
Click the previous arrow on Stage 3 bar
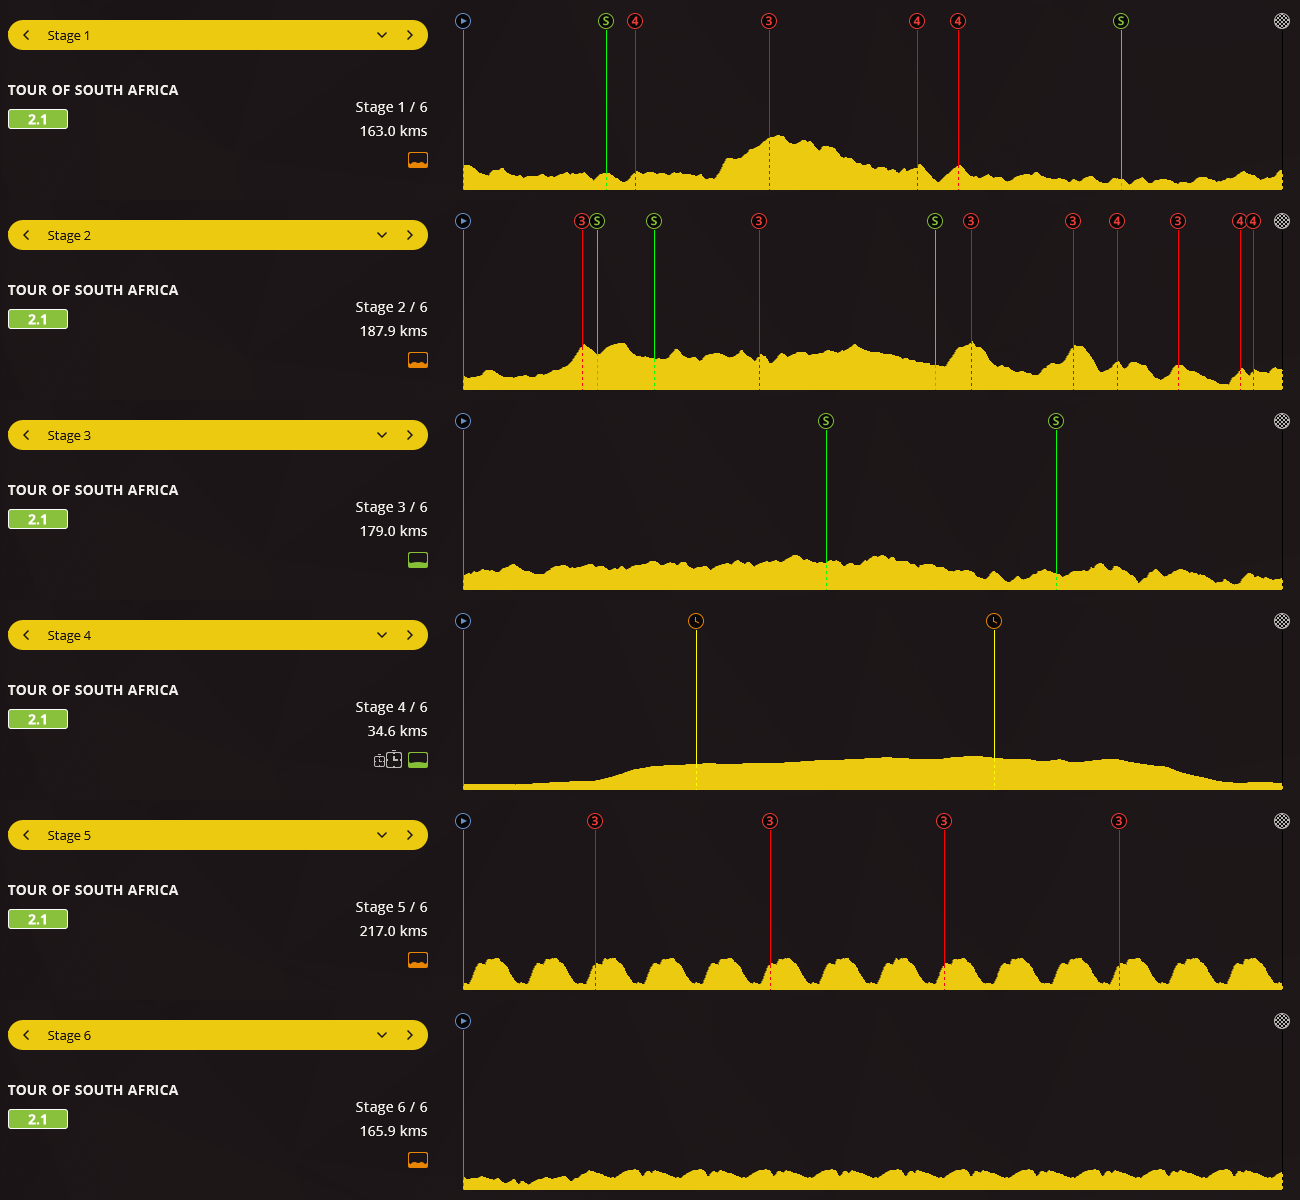(x=26, y=435)
